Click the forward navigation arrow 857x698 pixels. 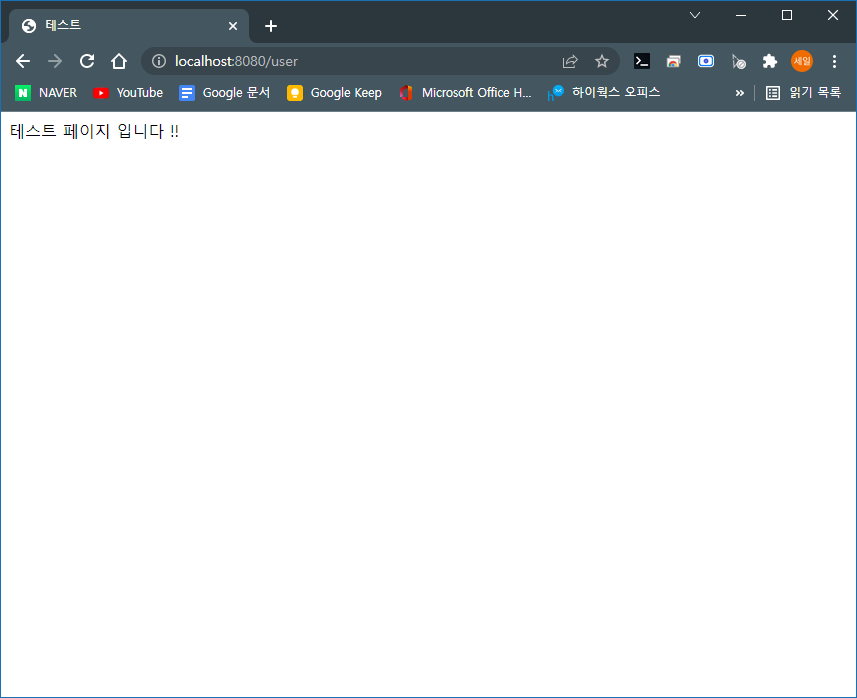click(x=55, y=61)
